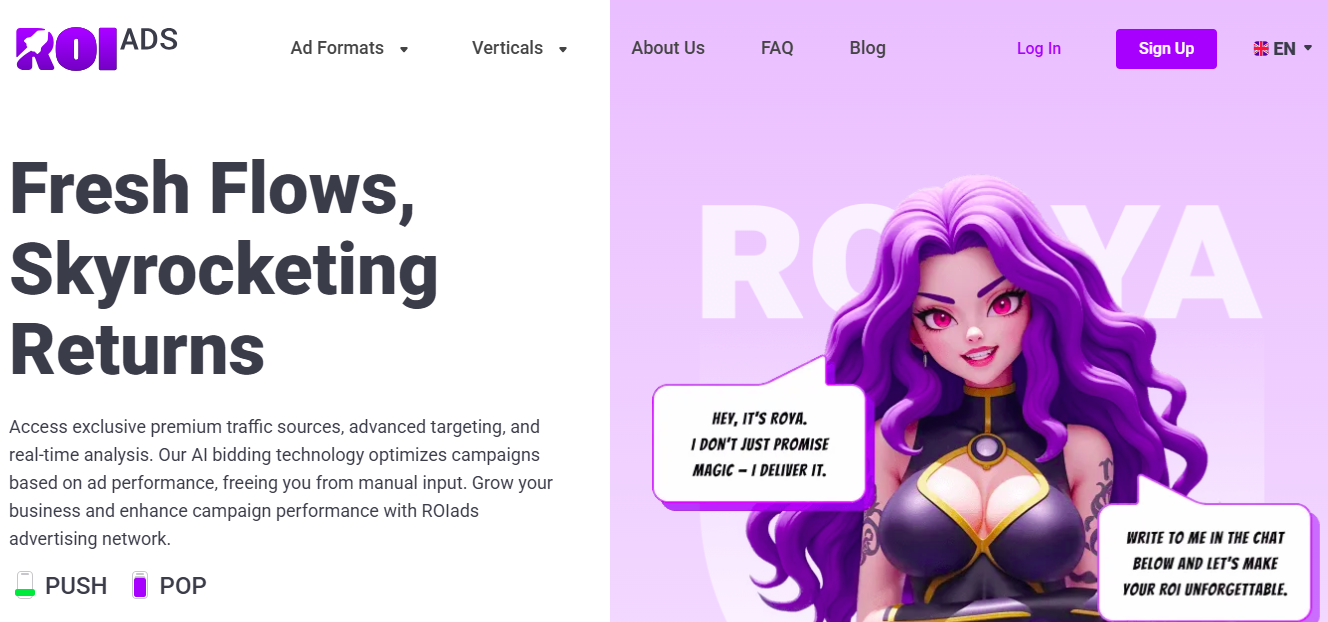Open the Verticals menu
This screenshot has width=1328, height=622.
coord(507,48)
